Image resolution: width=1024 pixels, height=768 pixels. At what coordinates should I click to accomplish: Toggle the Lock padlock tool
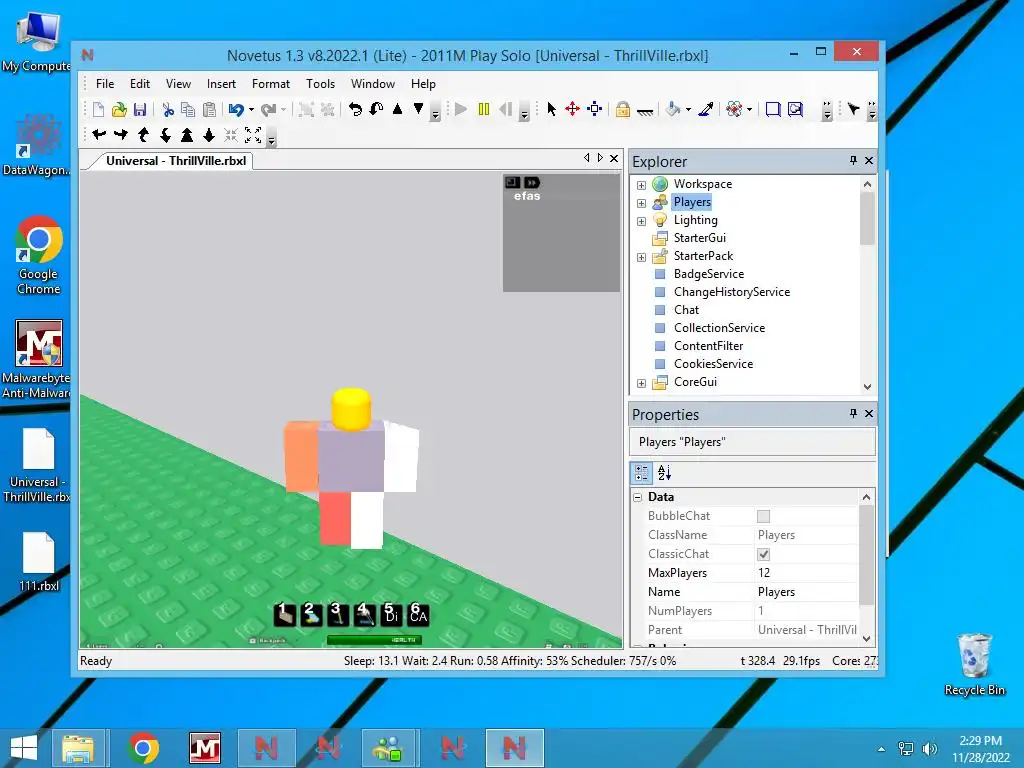622,110
